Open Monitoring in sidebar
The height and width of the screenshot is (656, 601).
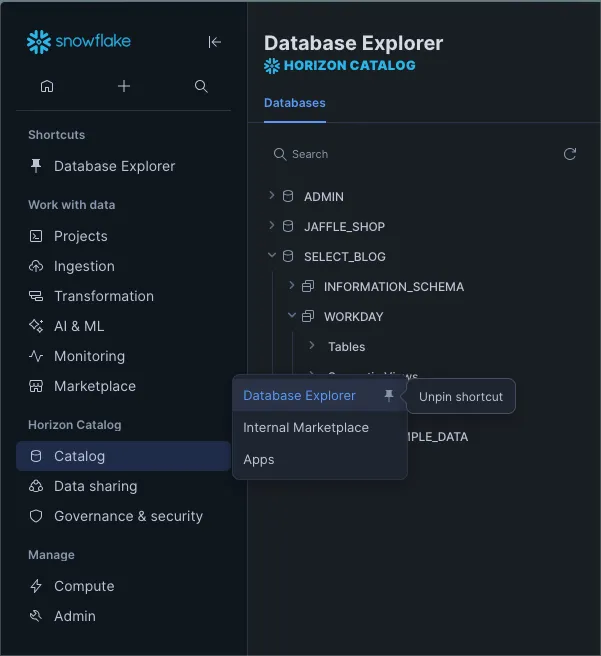click(x=123, y=356)
